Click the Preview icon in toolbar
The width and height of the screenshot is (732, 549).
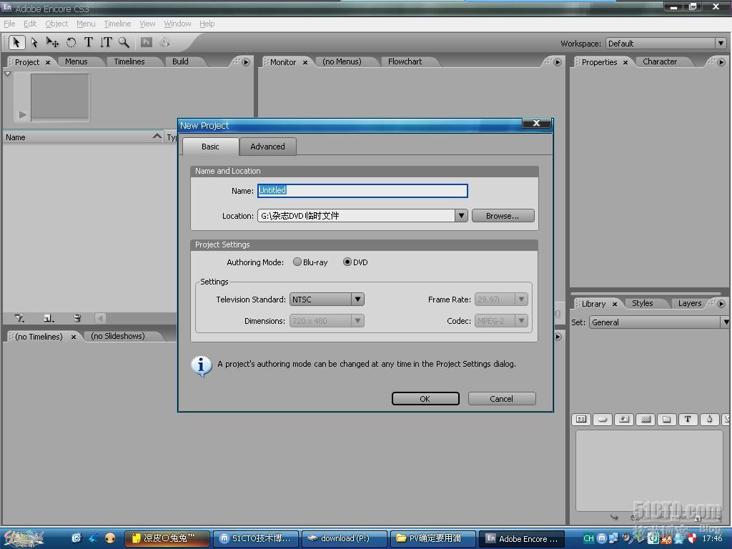(x=164, y=42)
